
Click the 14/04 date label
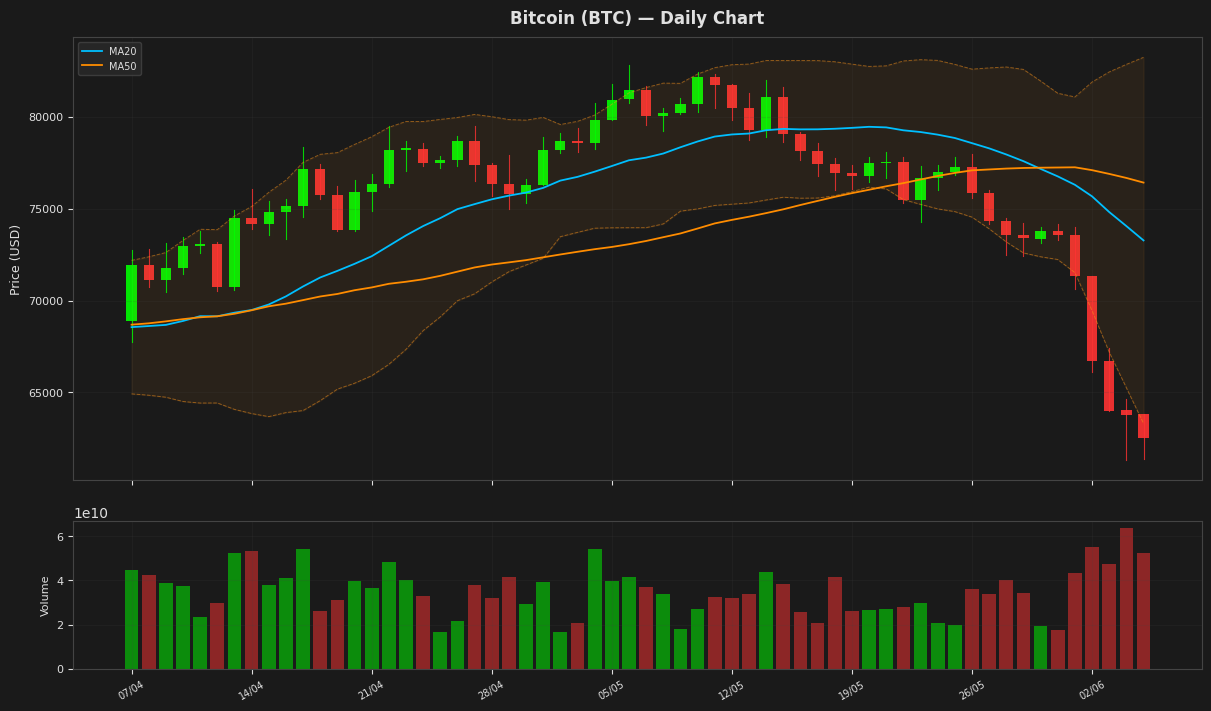(251, 690)
